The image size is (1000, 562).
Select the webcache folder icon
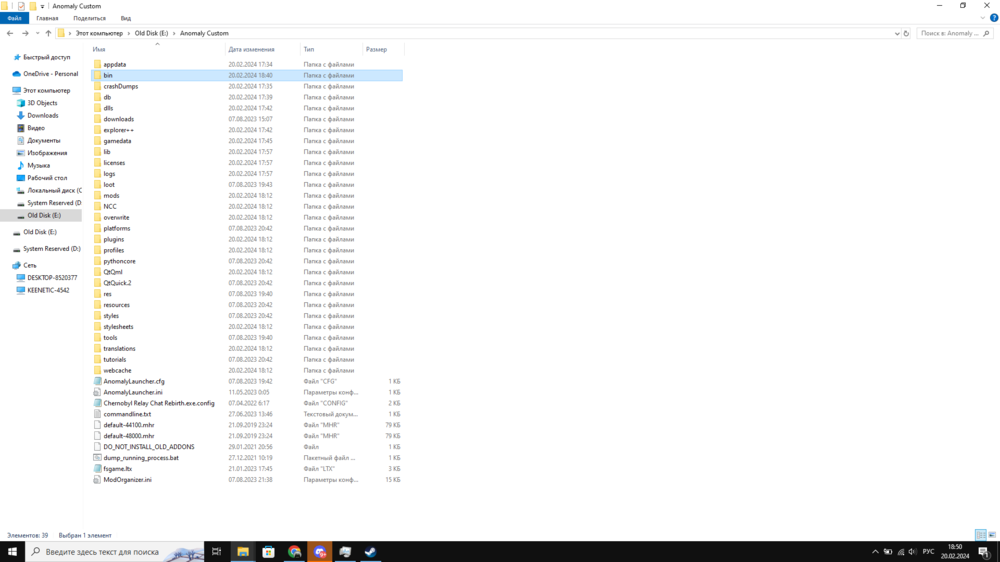[97, 371]
